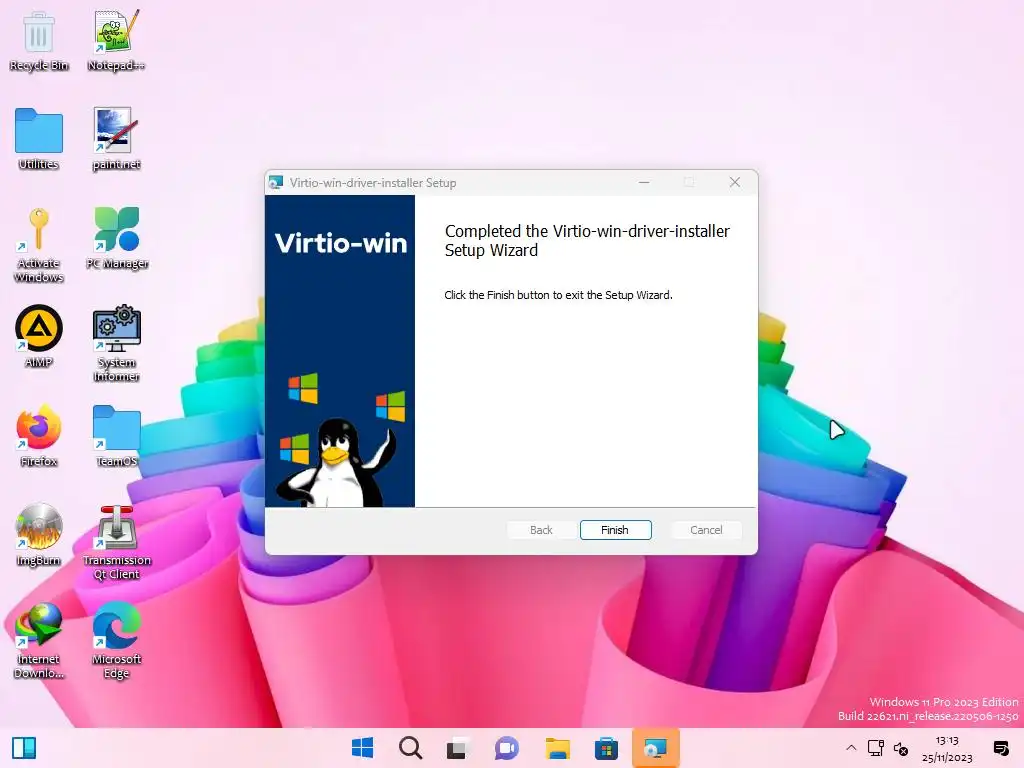Select the Recycle Bin desktop icon
Image resolution: width=1024 pixels, height=768 pixels.
click(x=39, y=41)
